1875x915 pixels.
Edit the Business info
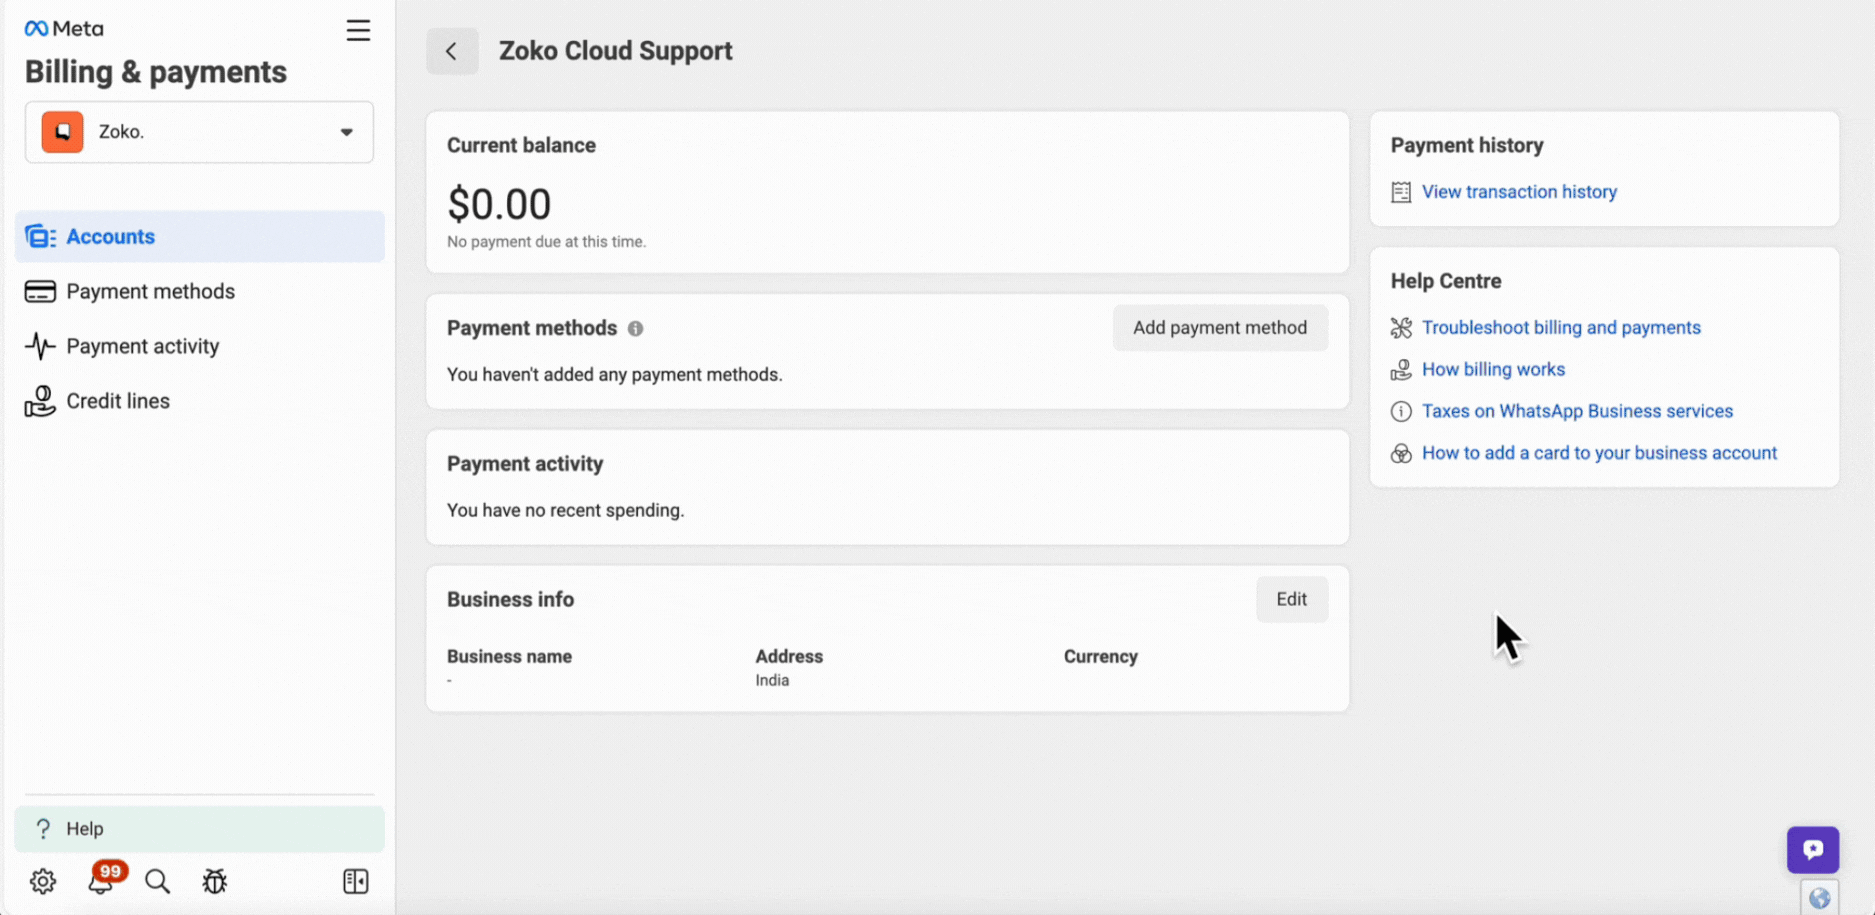pyautogui.click(x=1291, y=599)
